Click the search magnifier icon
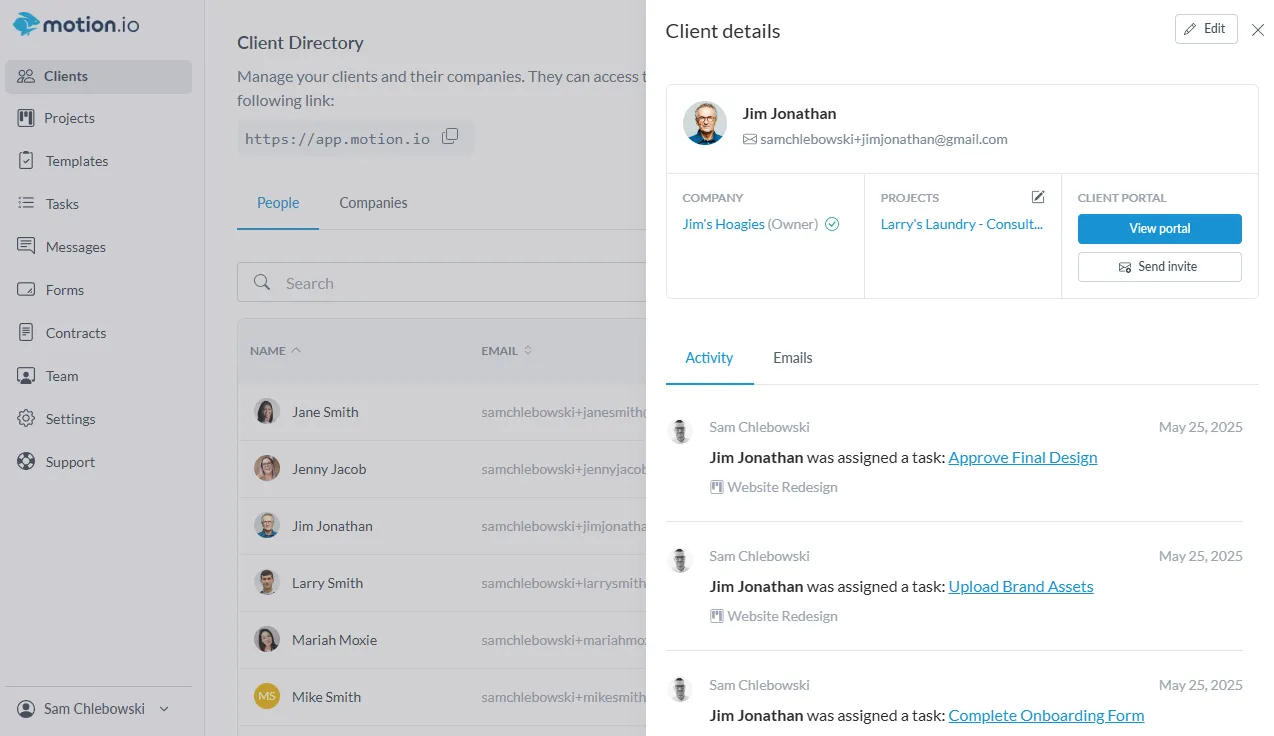1274x736 pixels. [x=262, y=282]
